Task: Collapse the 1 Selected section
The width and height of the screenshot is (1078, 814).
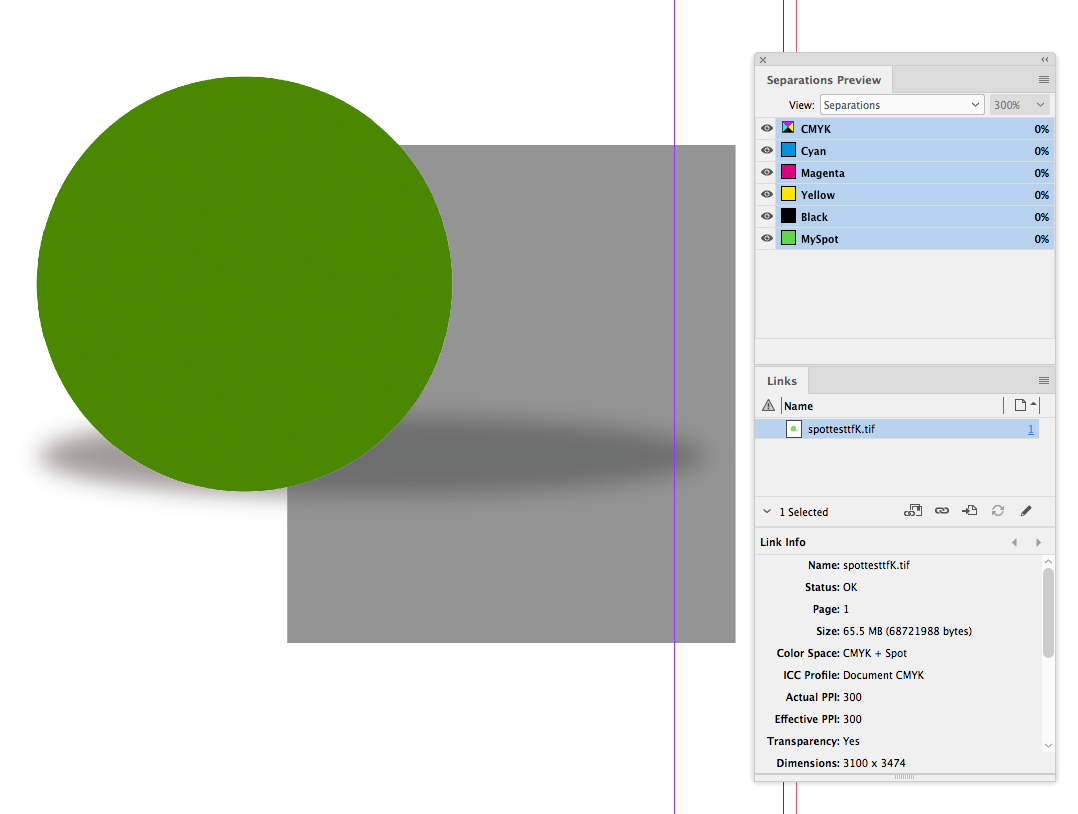Action: point(767,511)
